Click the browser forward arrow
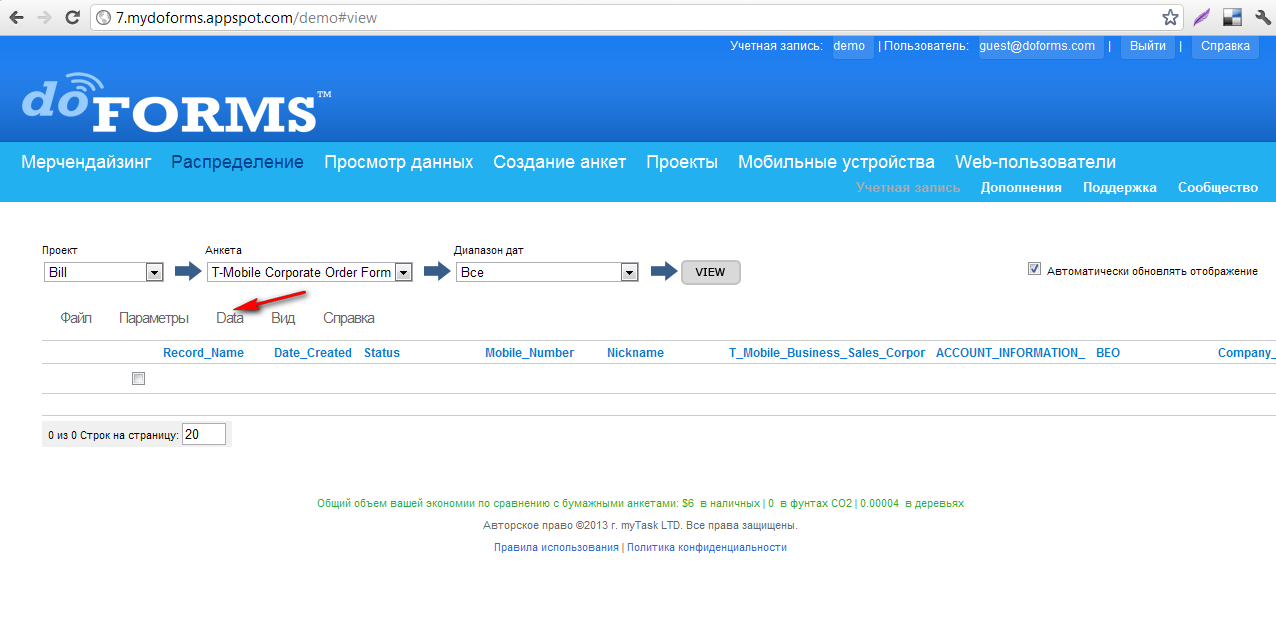 click(x=44, y=17)
